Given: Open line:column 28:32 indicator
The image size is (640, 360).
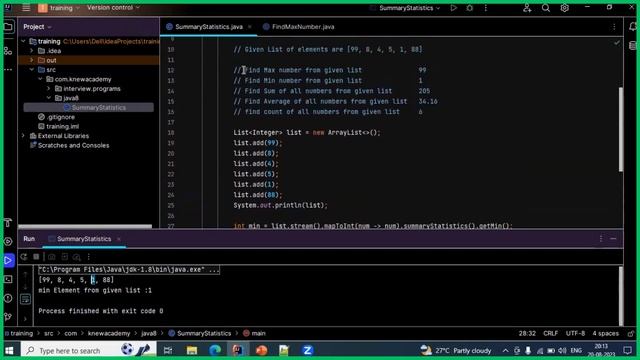Looking at the screenshot, I should point(527,333).
